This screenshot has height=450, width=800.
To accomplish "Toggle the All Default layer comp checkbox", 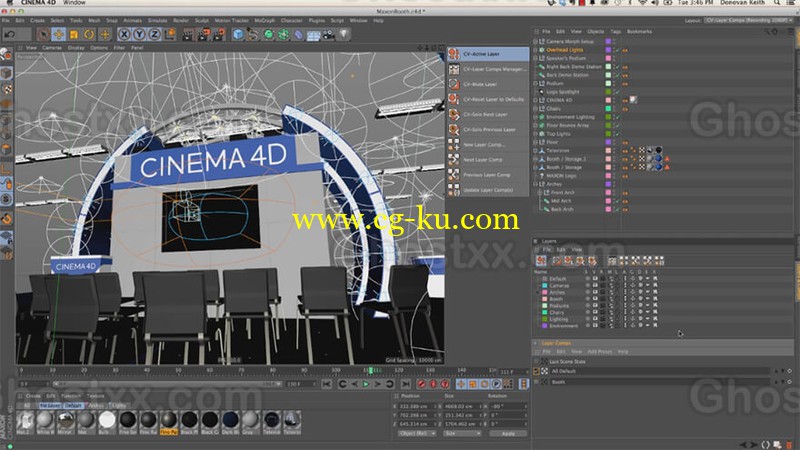I will click(x=536, y=371).
